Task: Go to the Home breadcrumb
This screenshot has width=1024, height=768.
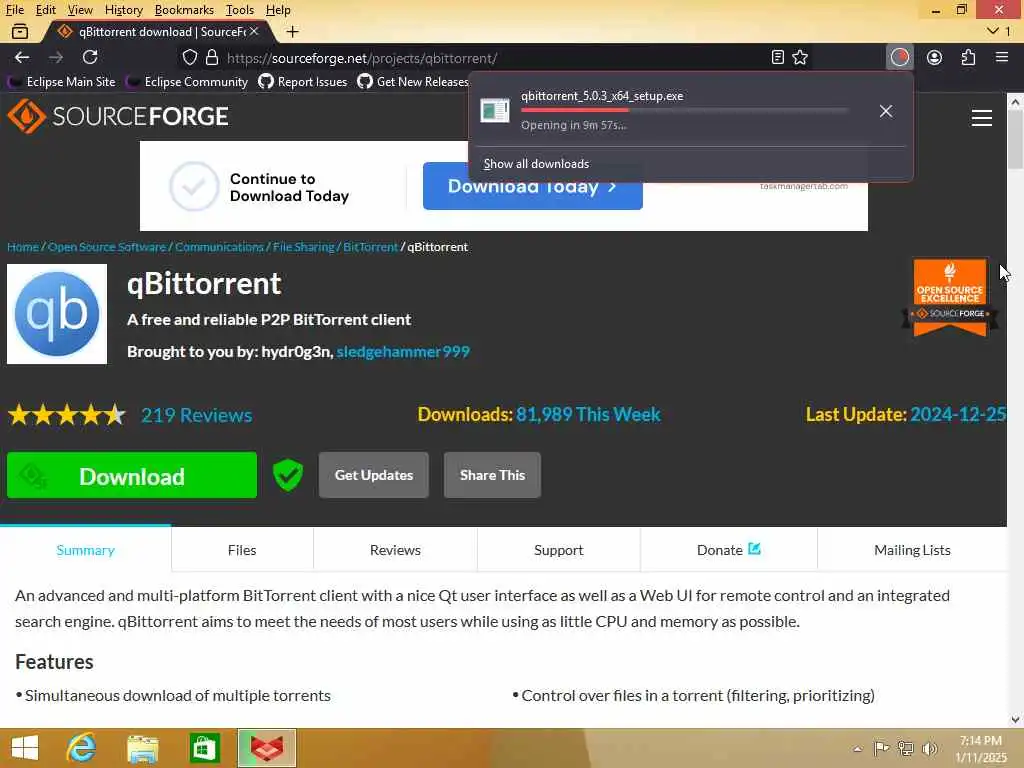Action: point(23,247)
